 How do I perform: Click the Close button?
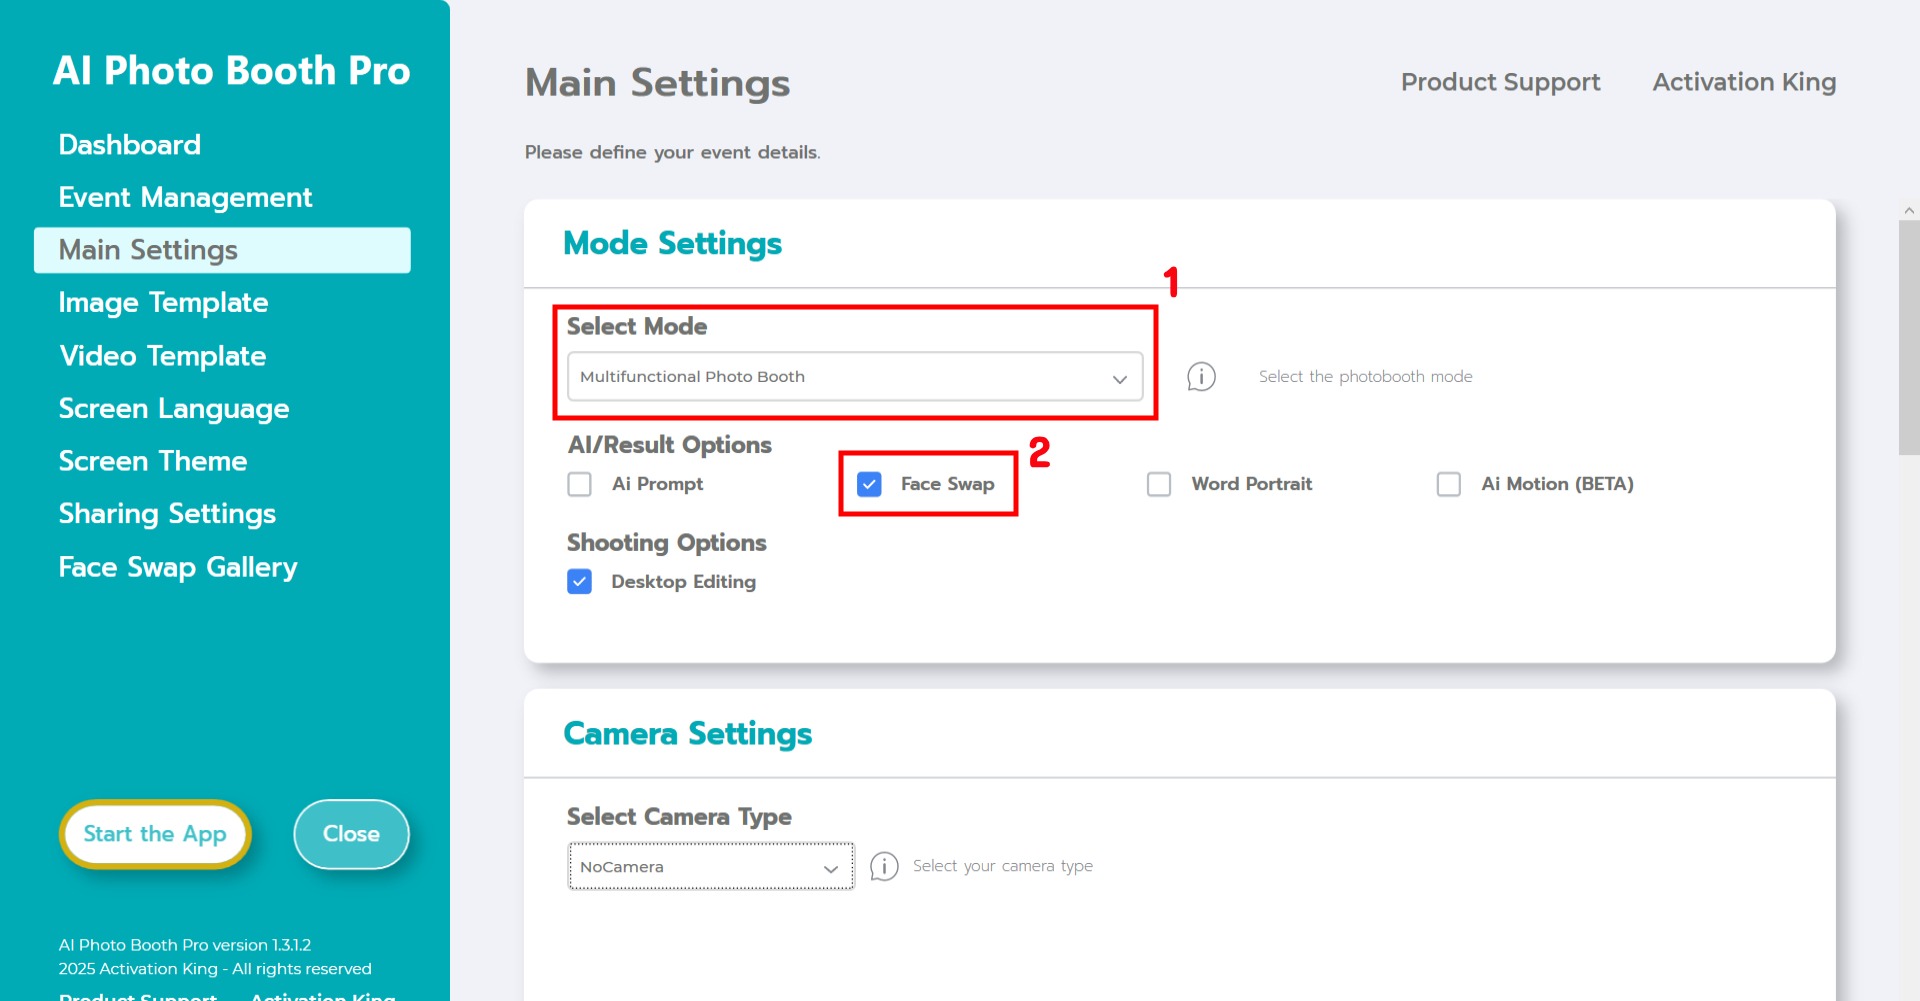tap(351, 834)
